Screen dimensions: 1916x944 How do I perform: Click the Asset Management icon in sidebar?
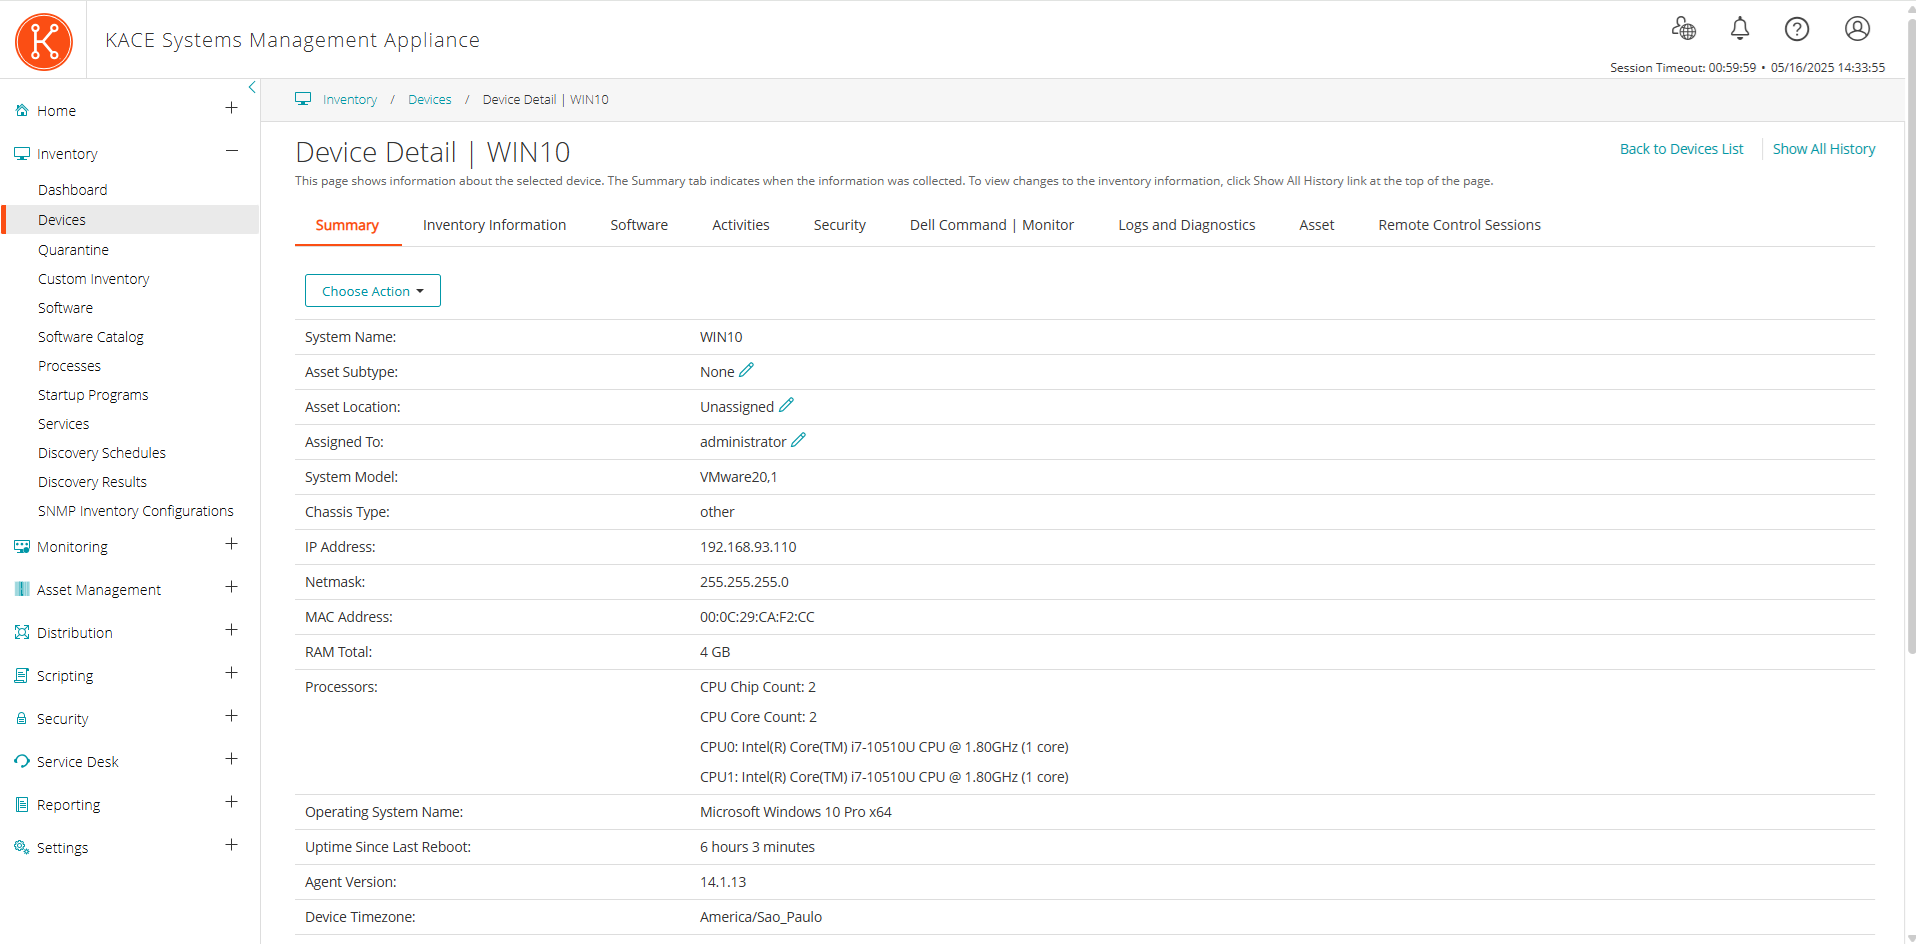(x=22, y=590)
